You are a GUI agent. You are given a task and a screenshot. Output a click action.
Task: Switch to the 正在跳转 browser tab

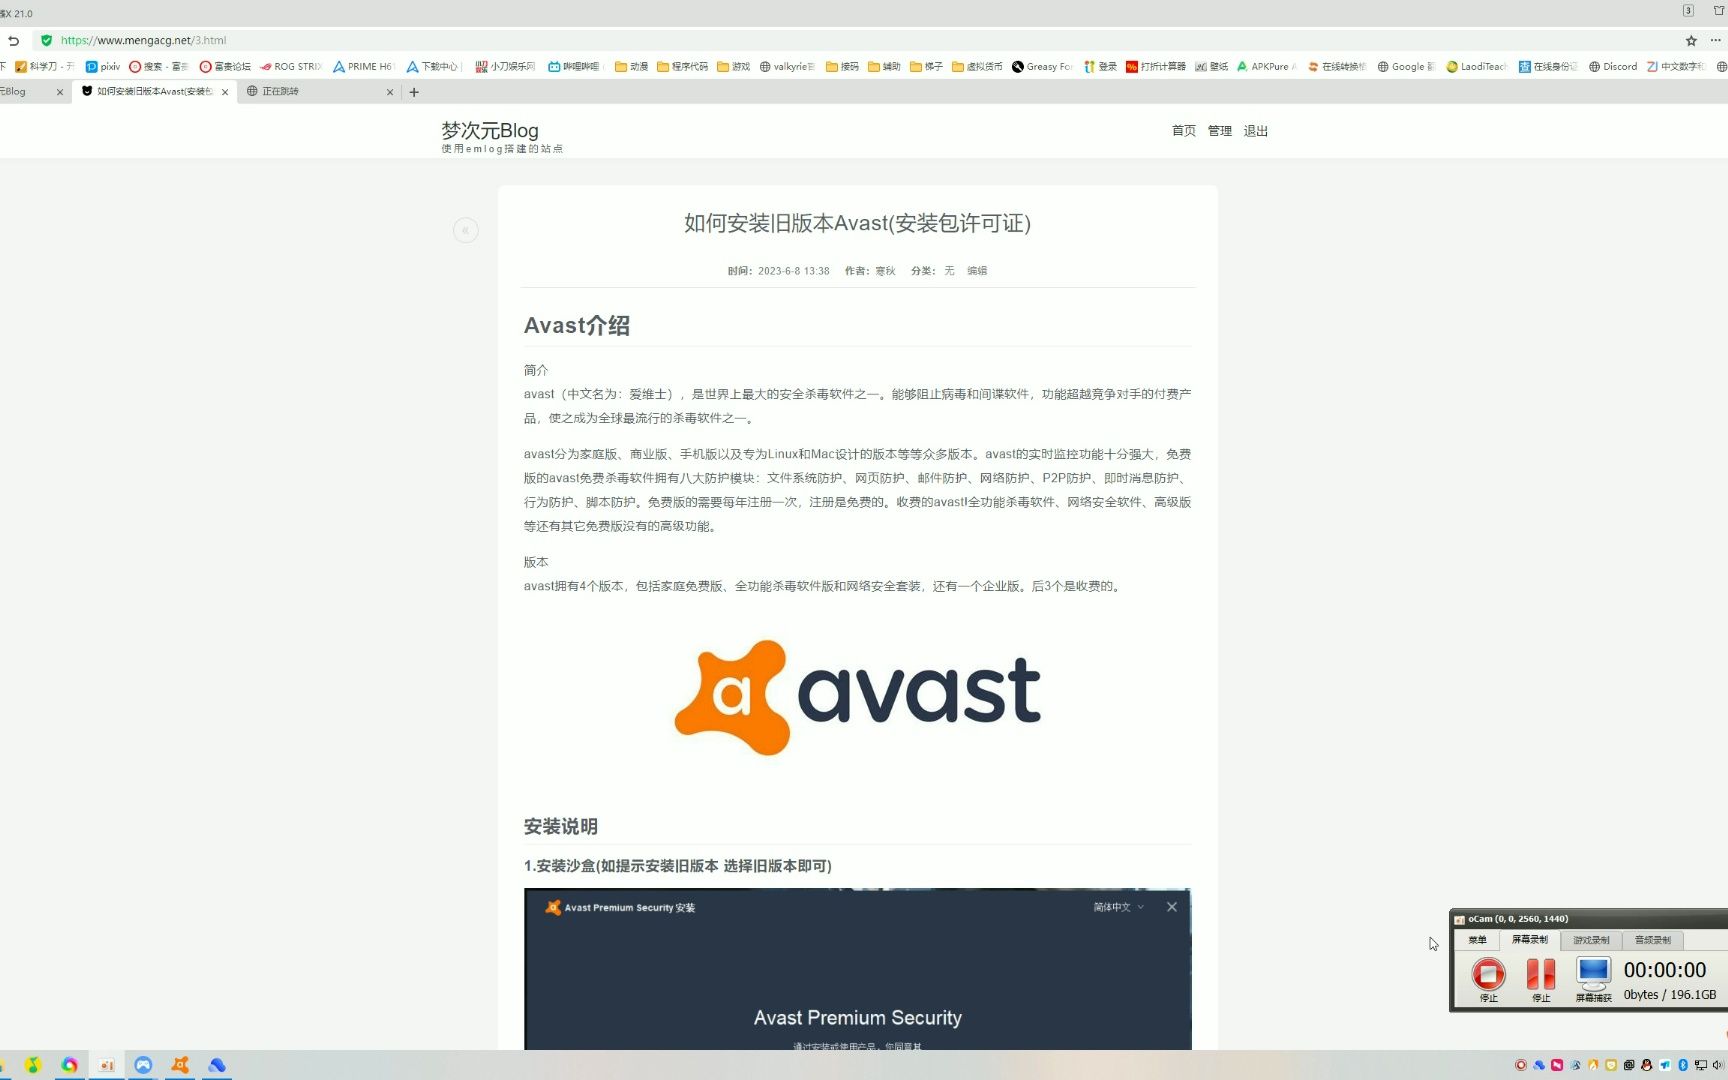click(320, 92)
